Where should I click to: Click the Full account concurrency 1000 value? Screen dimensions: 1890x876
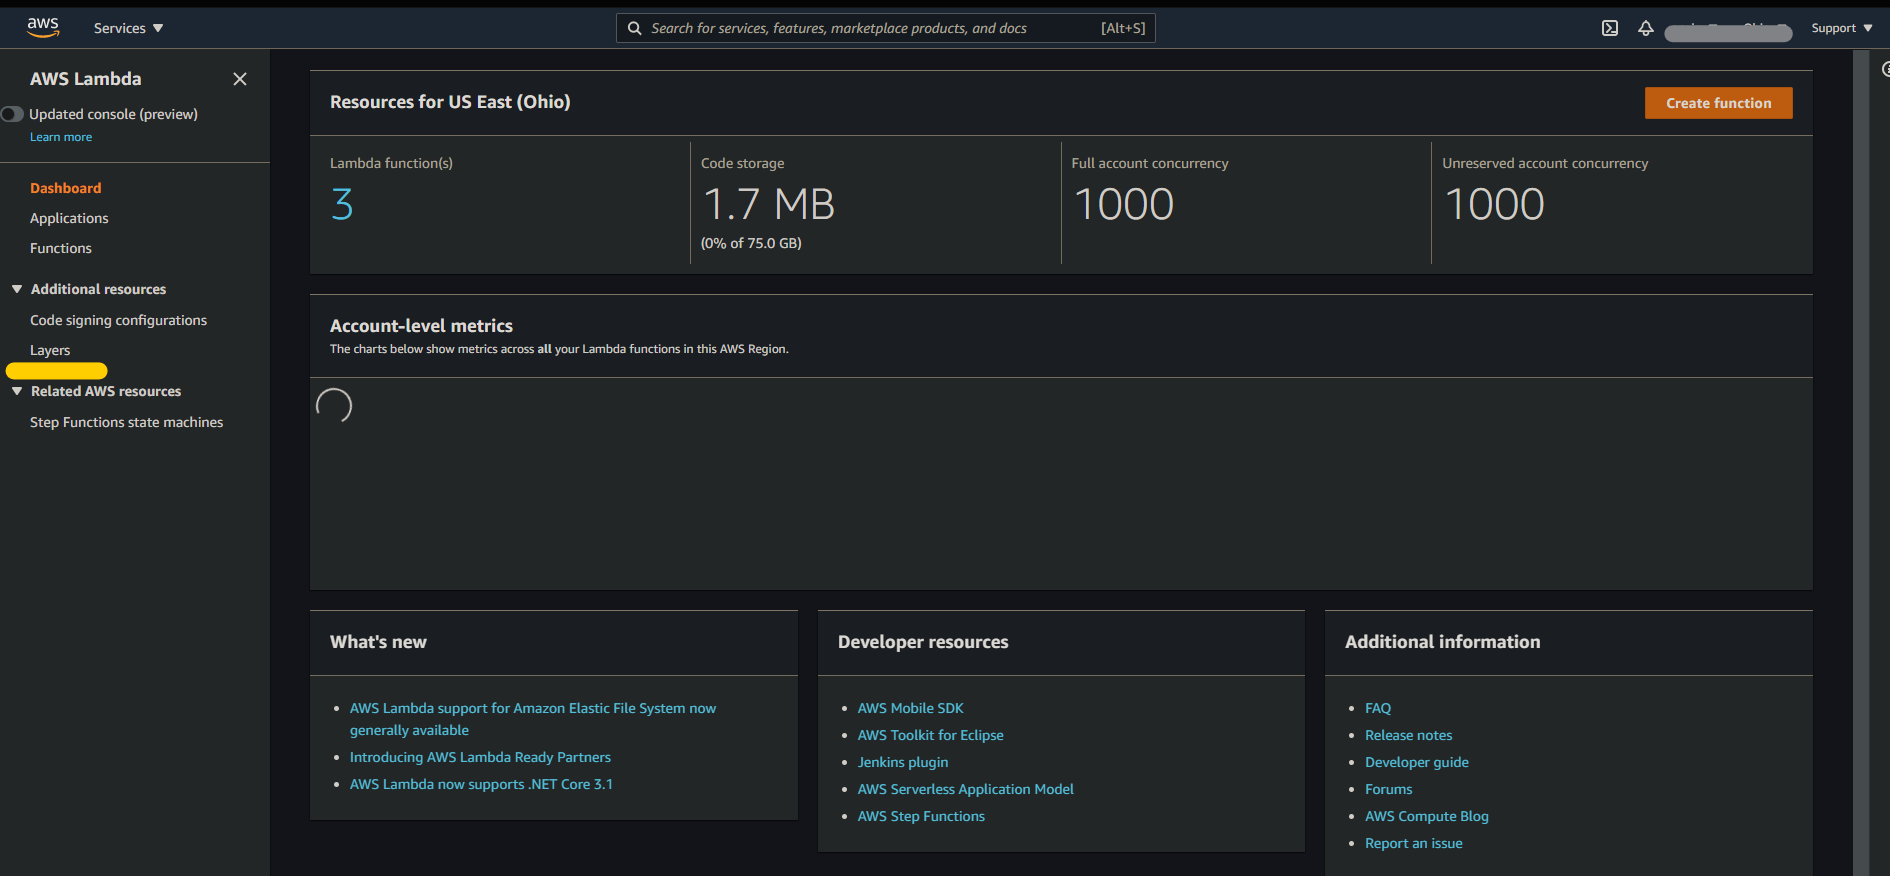click(x=1124, y=204)
